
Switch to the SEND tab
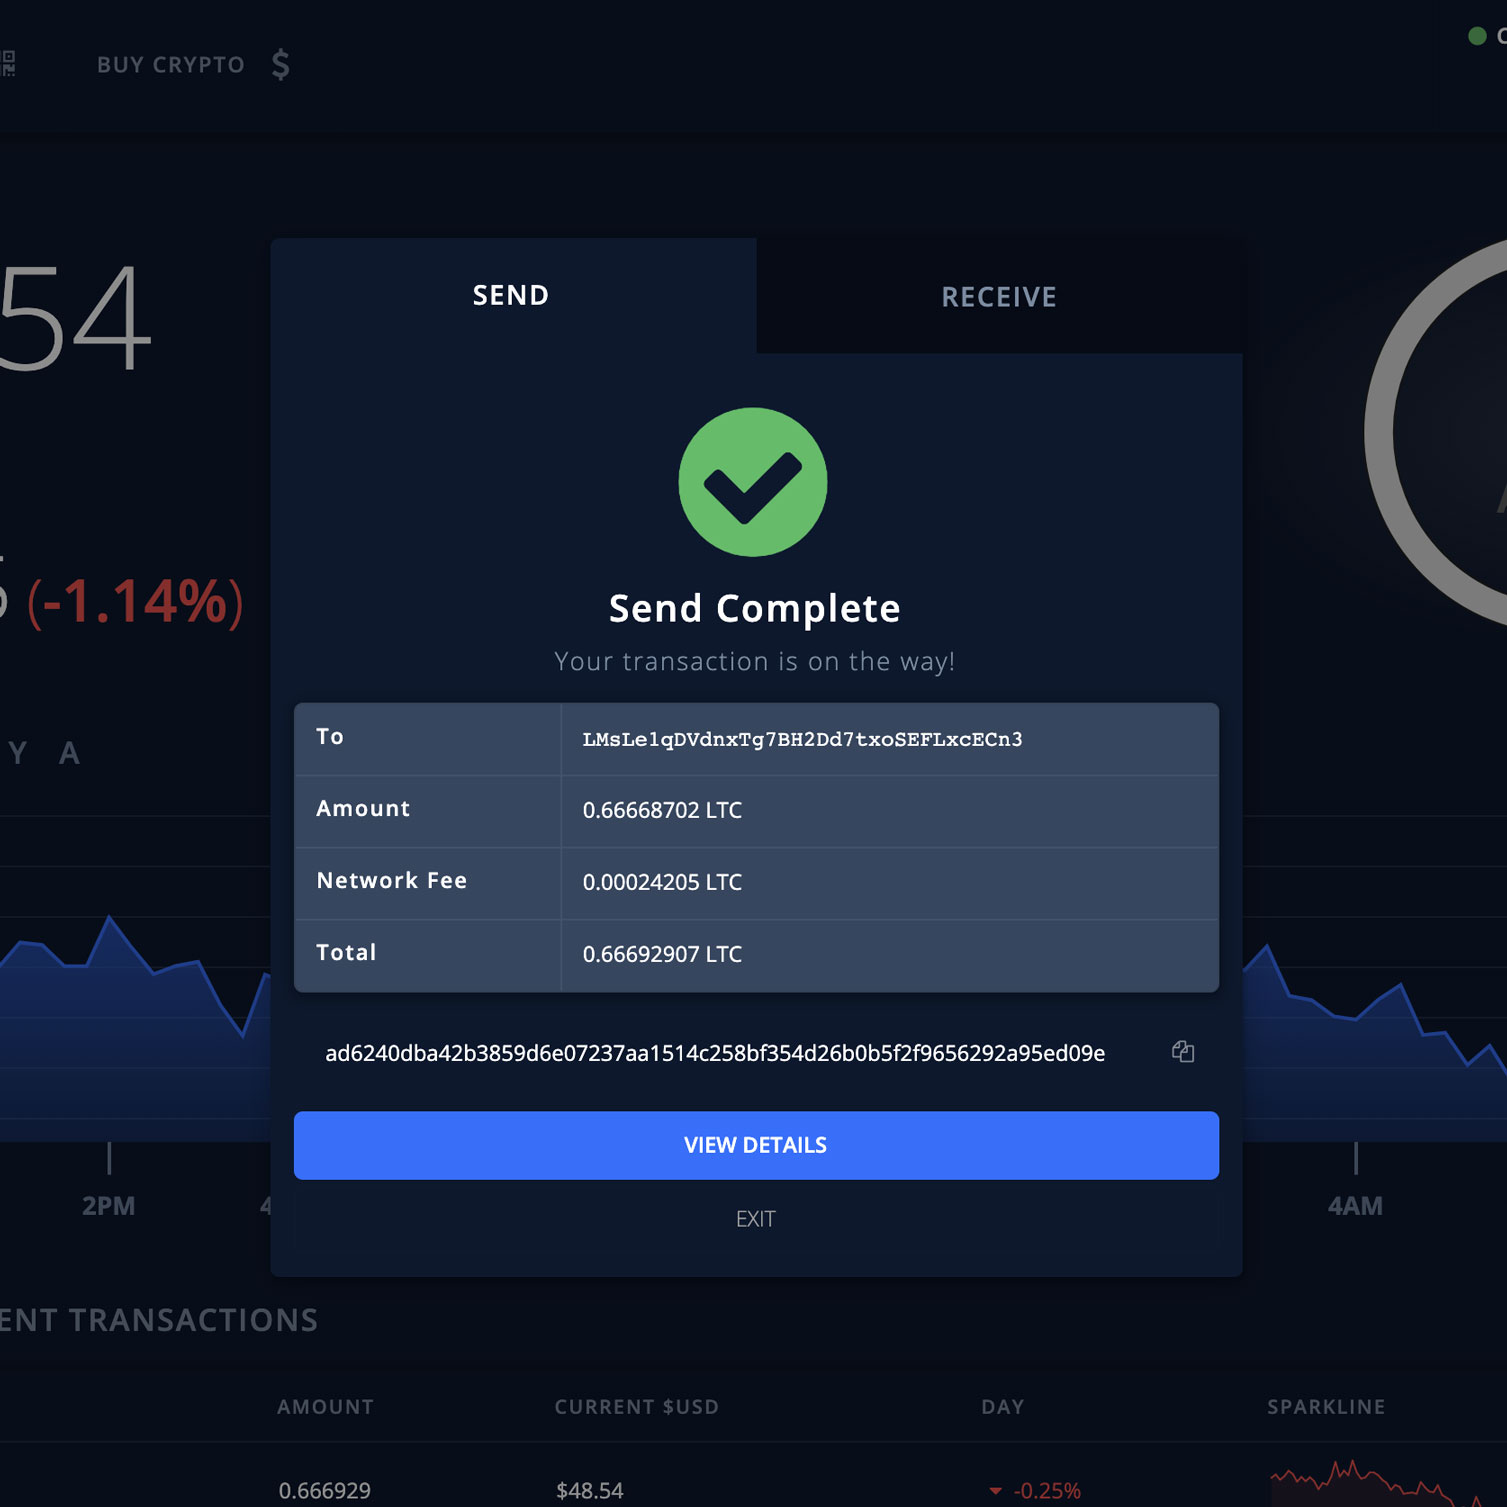click(x=511, y=295)
